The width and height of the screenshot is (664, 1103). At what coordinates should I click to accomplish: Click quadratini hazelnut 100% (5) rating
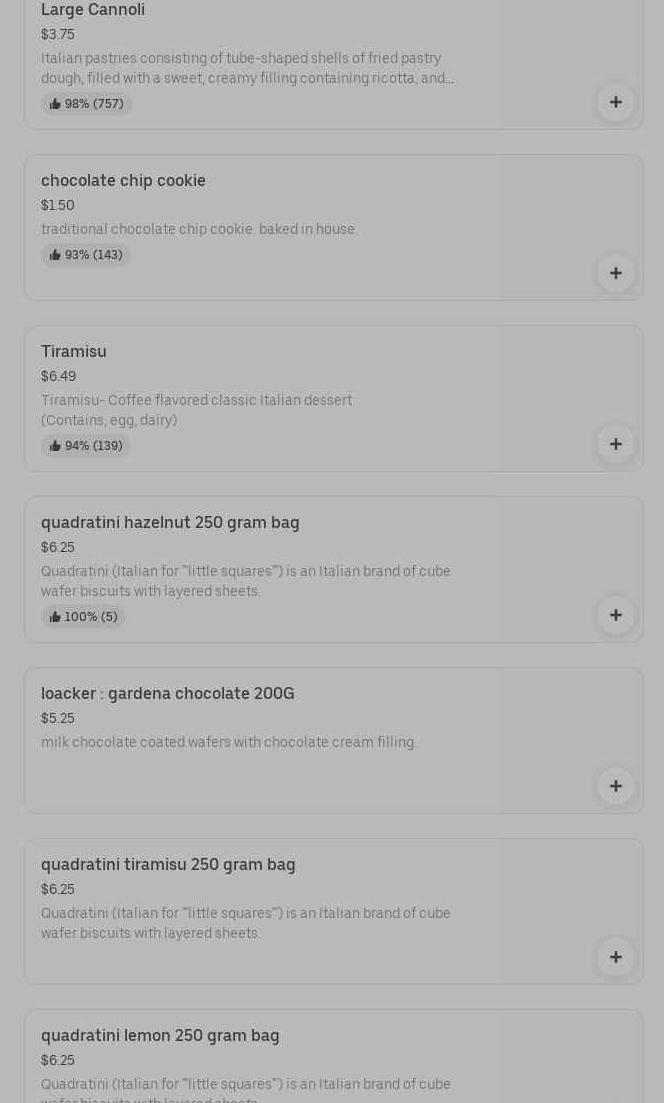84,617
